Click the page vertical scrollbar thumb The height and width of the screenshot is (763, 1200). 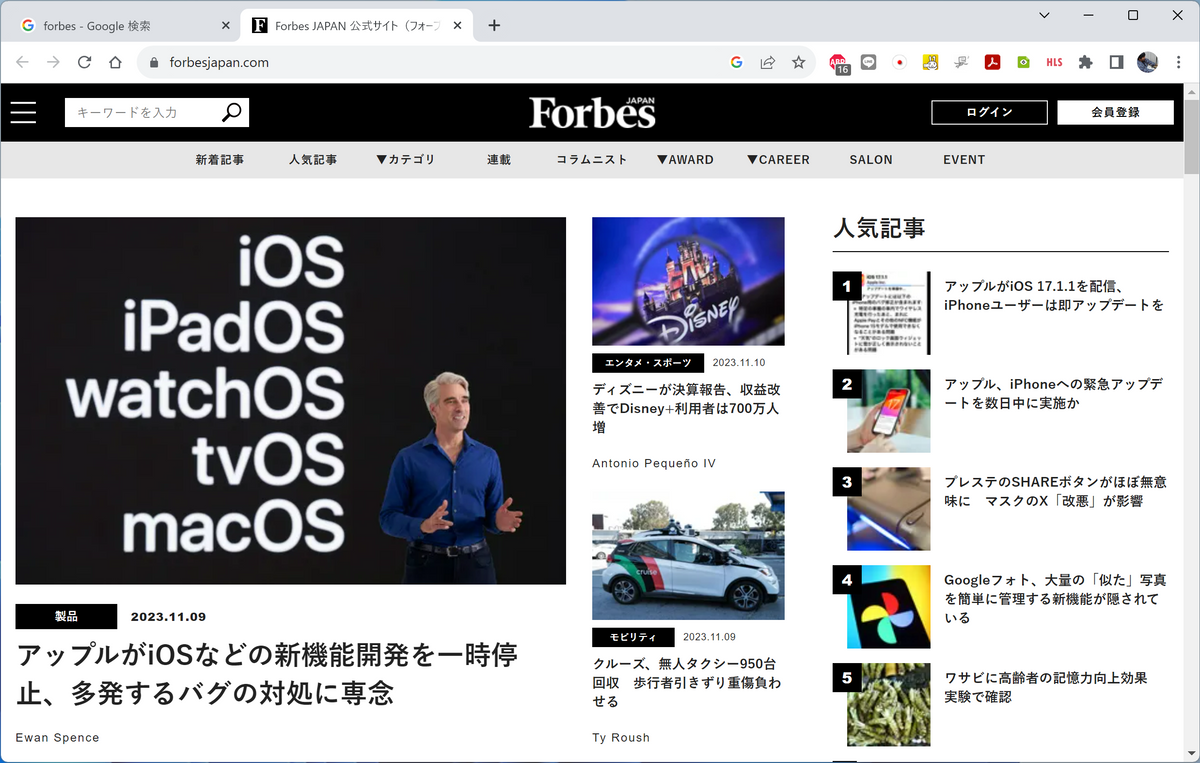[x=1191, y=136]
